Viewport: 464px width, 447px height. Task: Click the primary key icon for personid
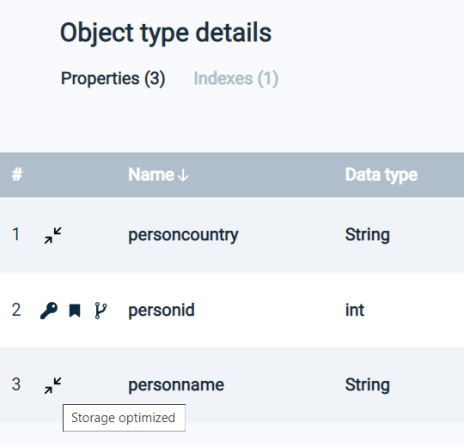[49, 310]
